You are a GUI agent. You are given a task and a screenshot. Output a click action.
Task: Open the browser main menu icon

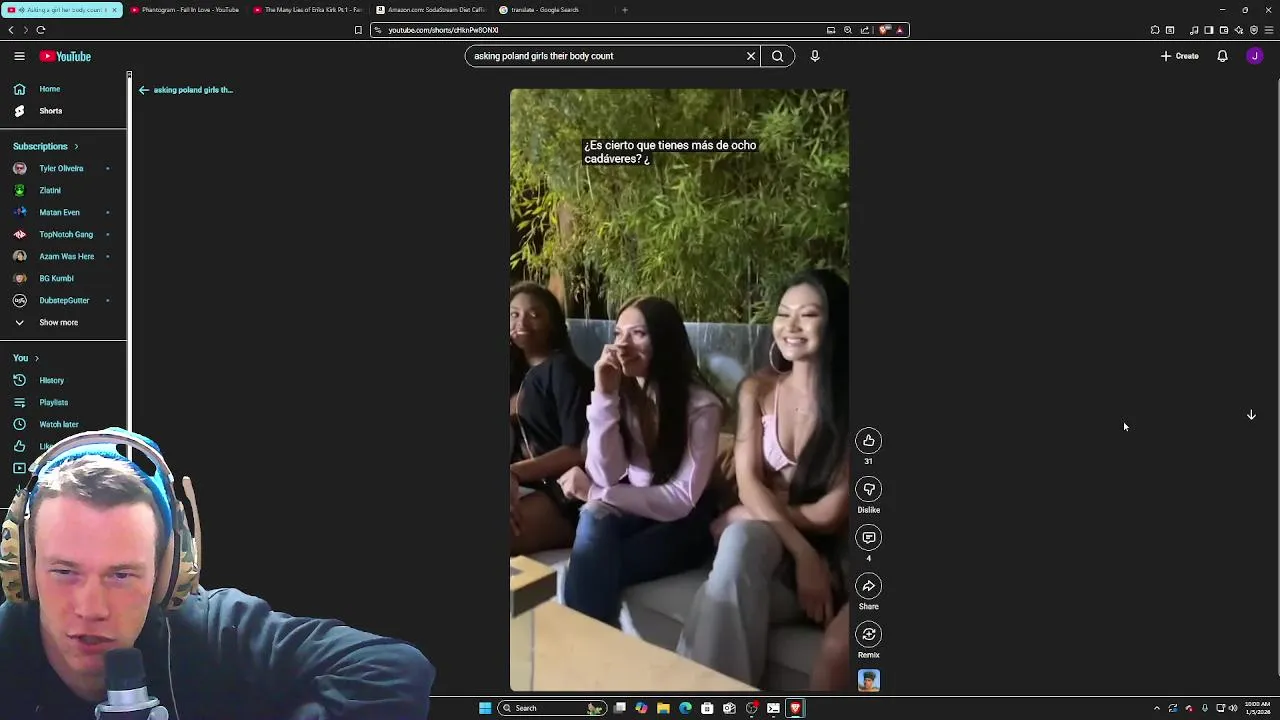1269,30
